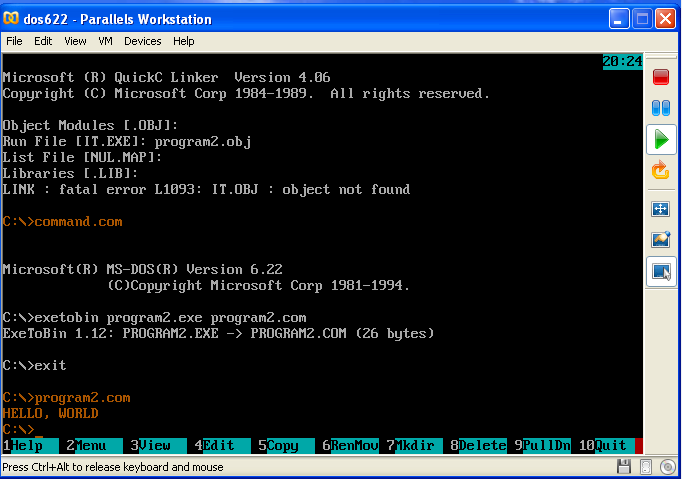Open the Edit menu
The width and height of the screenshot is (682, 479).
point(43,41)
